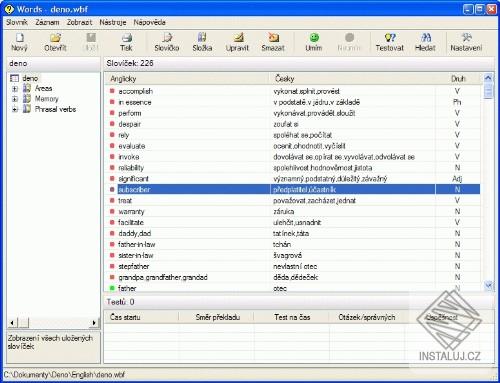This screenshot has width=500, height=383.
Task: Open the Zobrazit menu
Action: click(x=79, y=22)
